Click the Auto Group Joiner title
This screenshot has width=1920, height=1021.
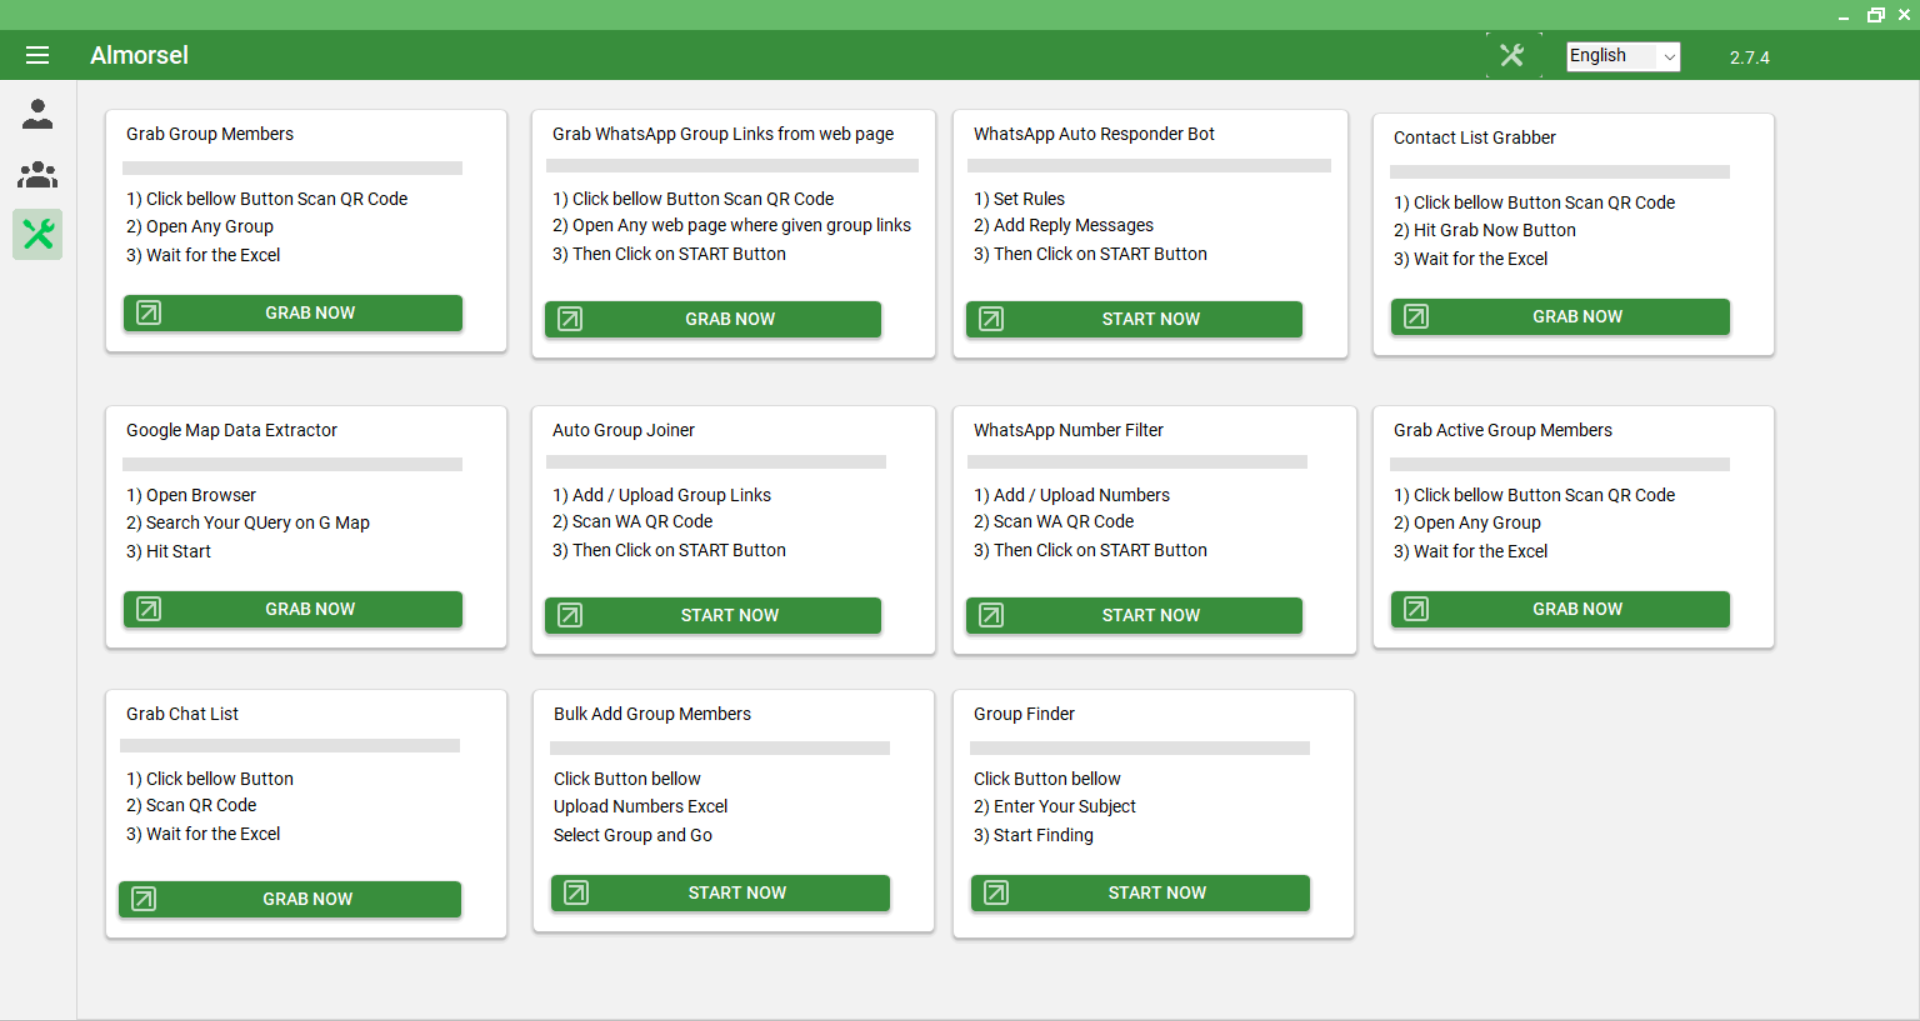click(623, 430)
